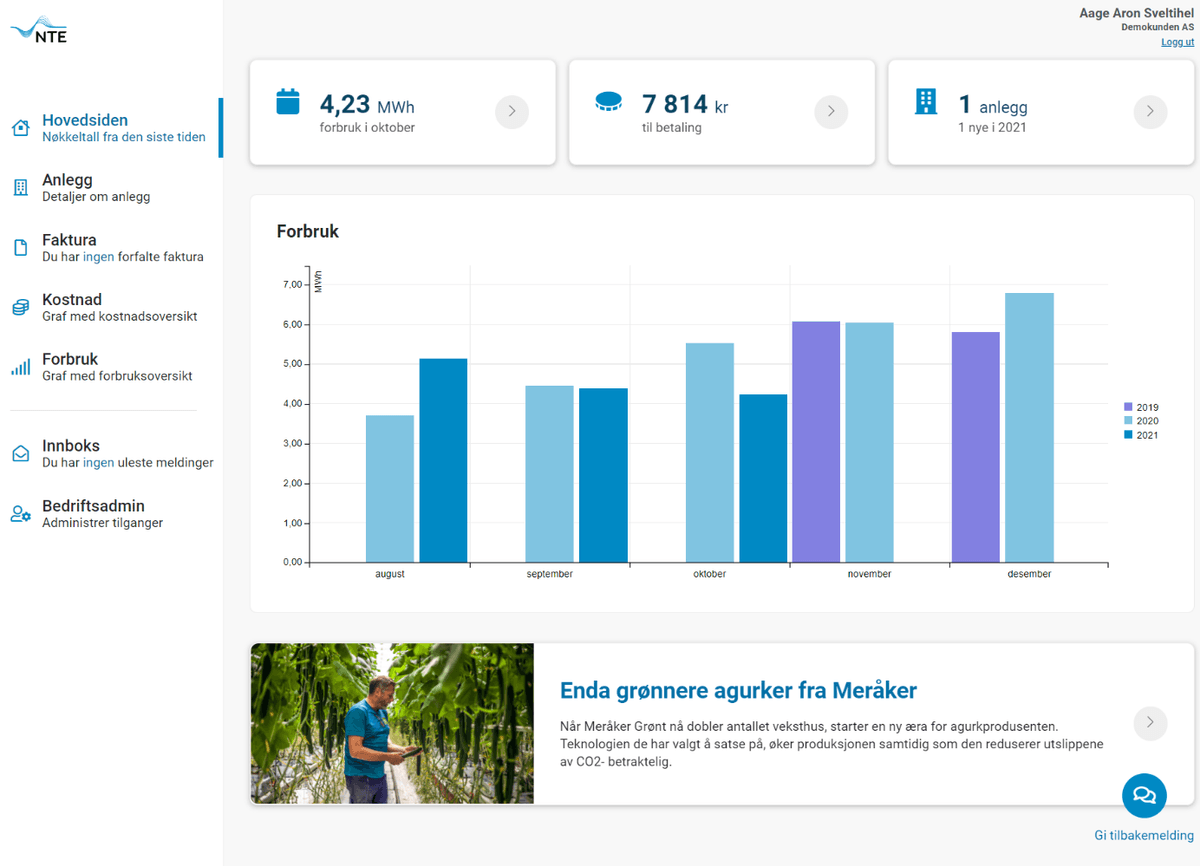This screenshot has width=1200, height=866.
Task: Click the Gi tilbakemelding link
Action: point(1144,836)
